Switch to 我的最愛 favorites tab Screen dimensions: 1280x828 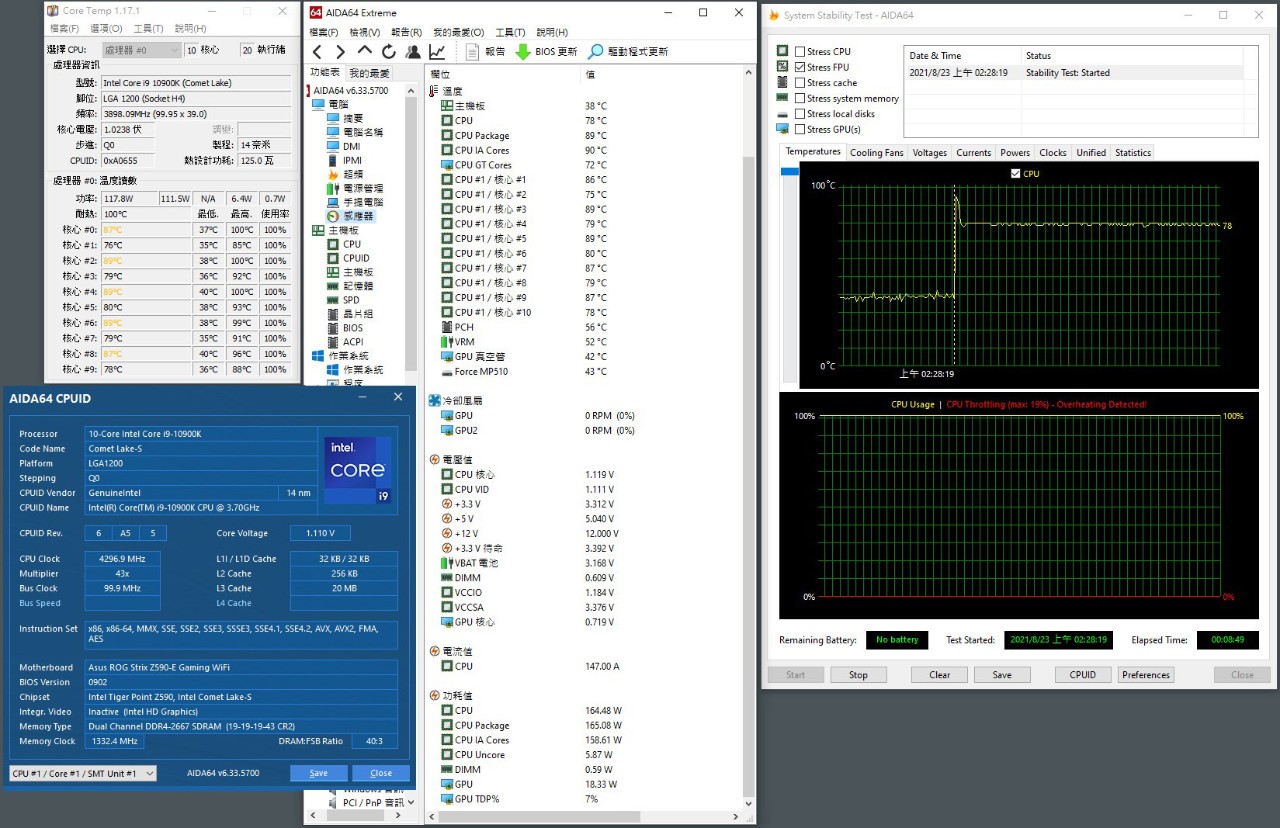coord(369,73)
